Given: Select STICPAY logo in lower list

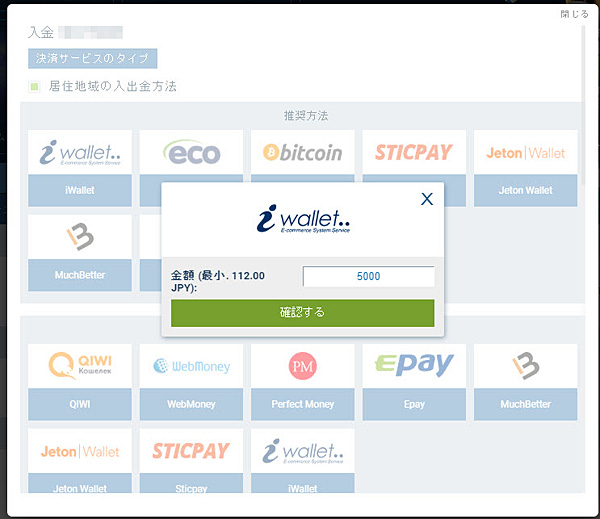Looking at the screenshot, I should [x=191, y=451].
